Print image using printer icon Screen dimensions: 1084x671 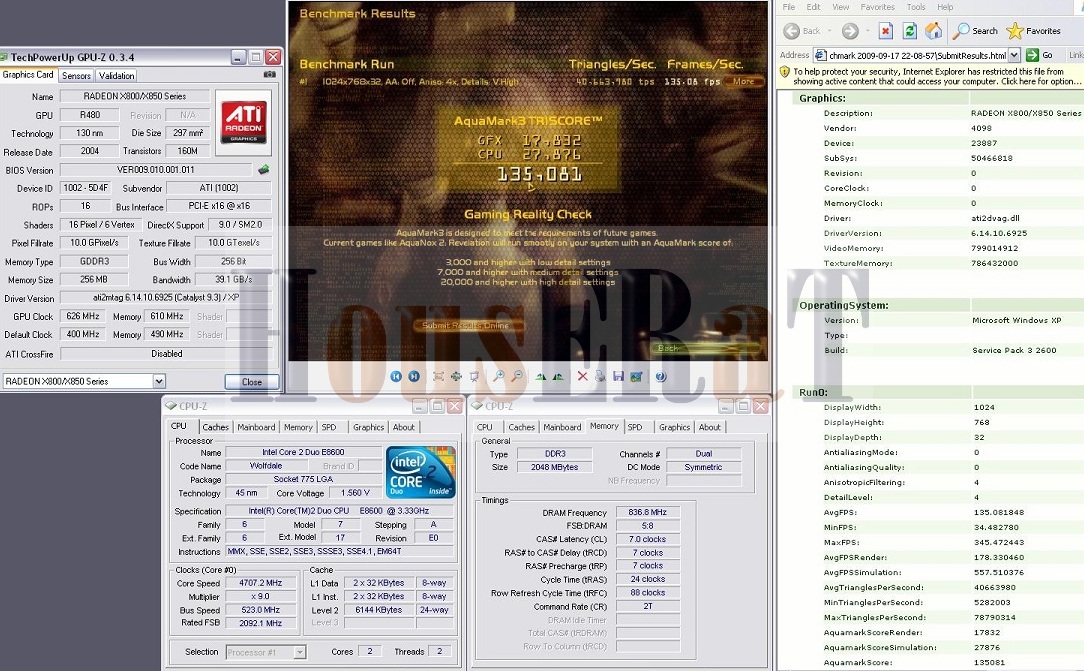[600, 376]
